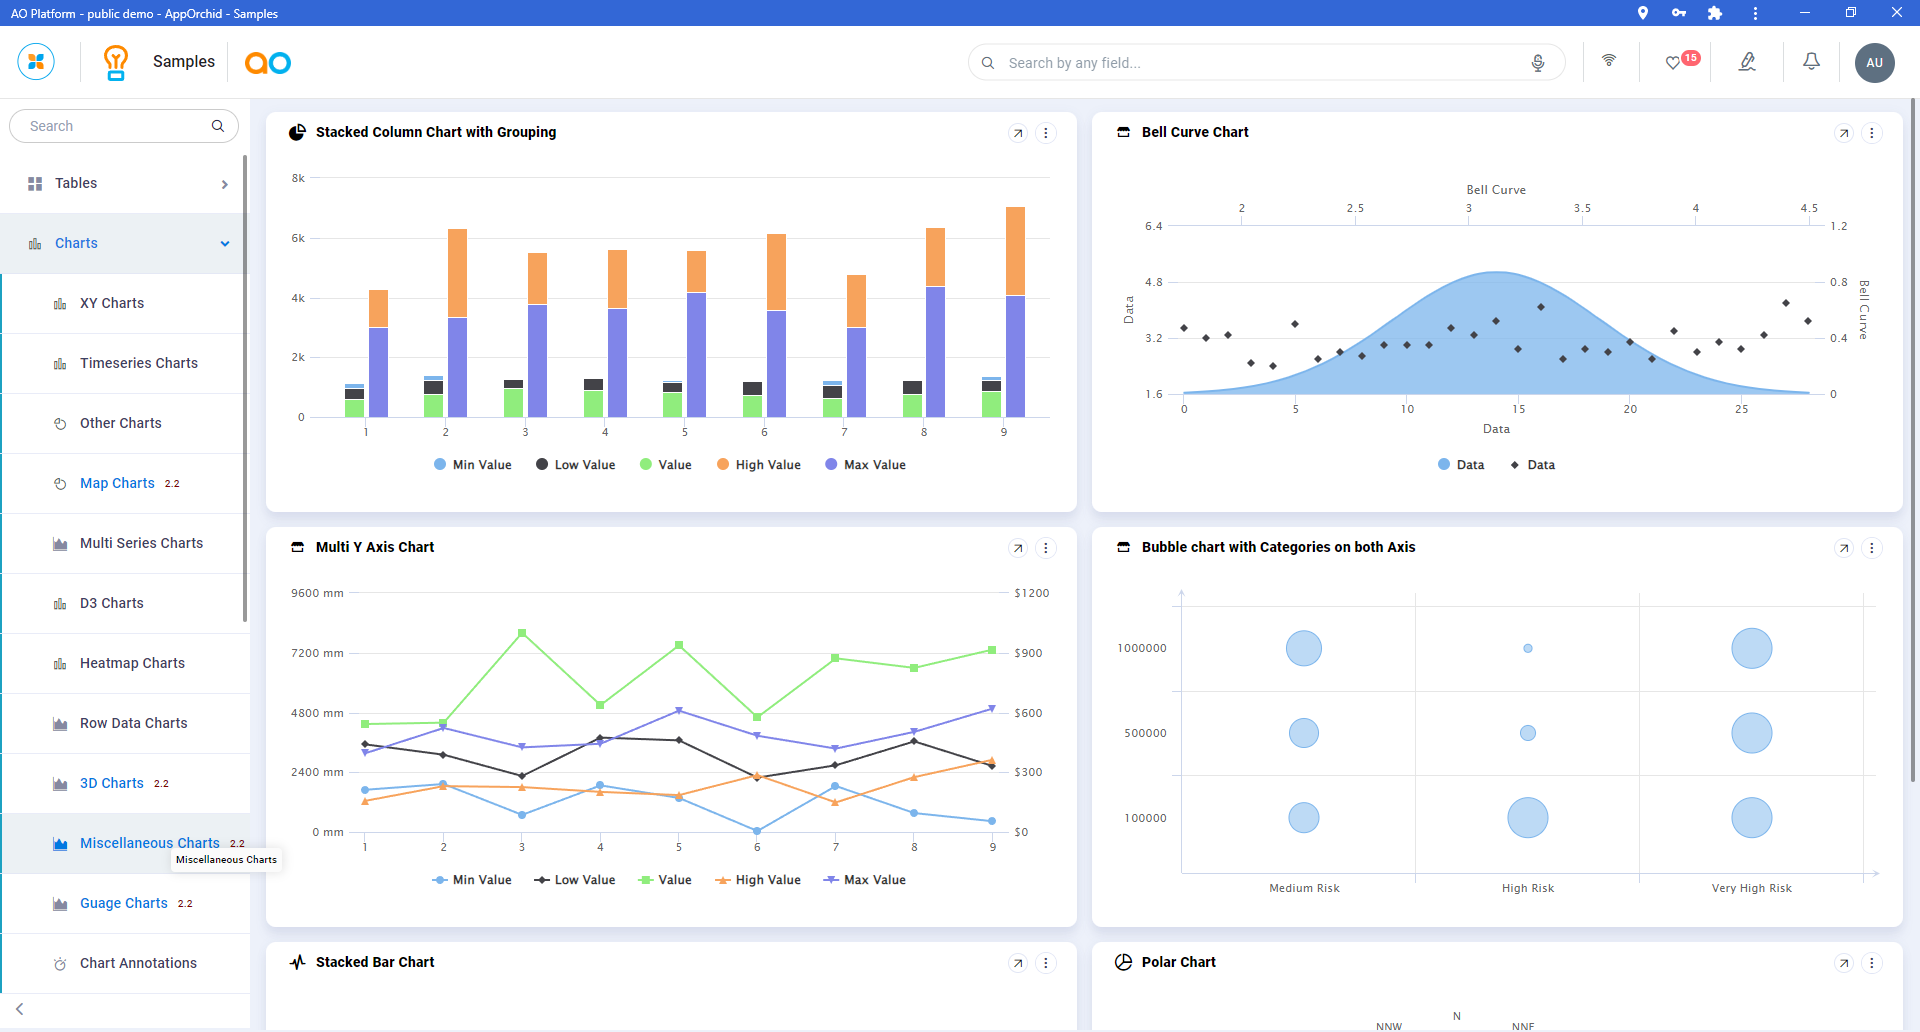Open the Map Charts link
This screenshot has height=1032, width=1920.
point(117,483)
